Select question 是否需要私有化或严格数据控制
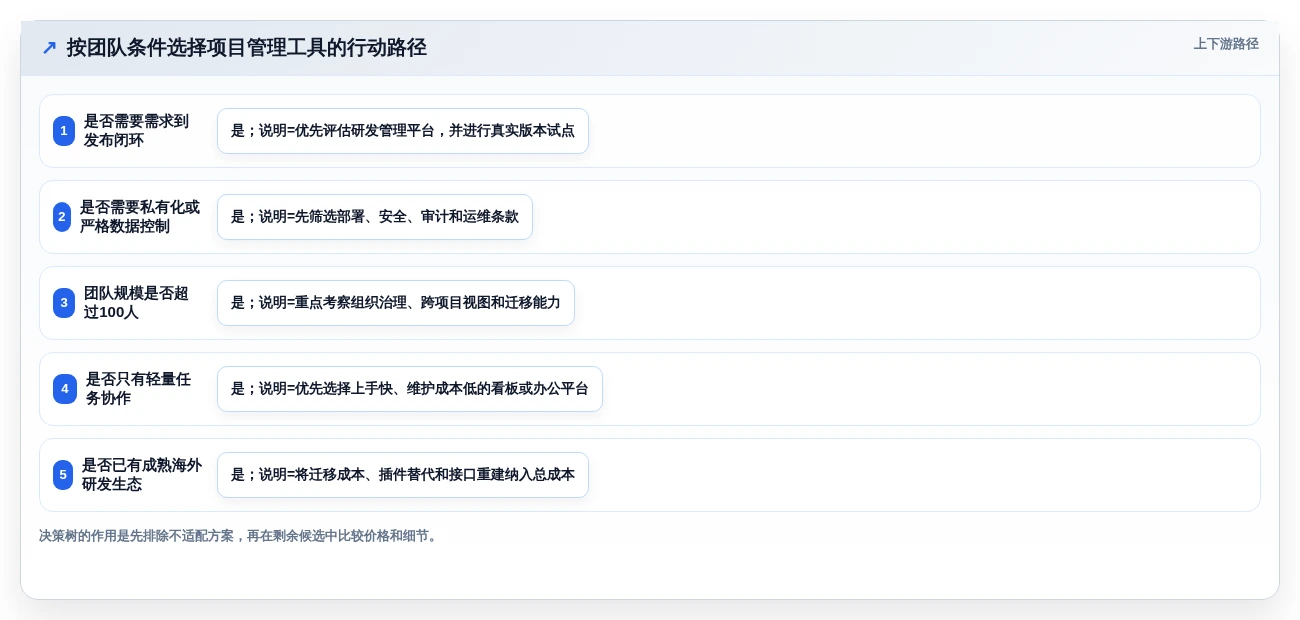The width and height of the screenshot is (1300, 620). point(140,217)
